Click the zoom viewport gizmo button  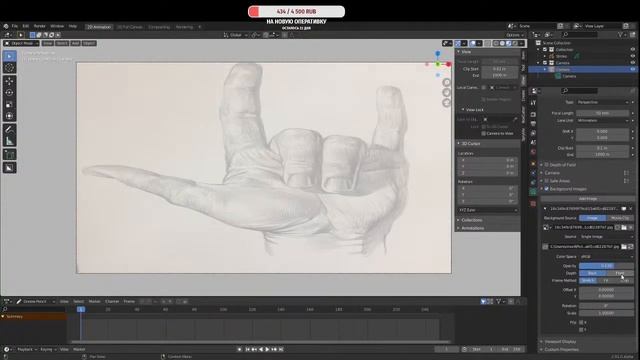(x=447, y=82)
